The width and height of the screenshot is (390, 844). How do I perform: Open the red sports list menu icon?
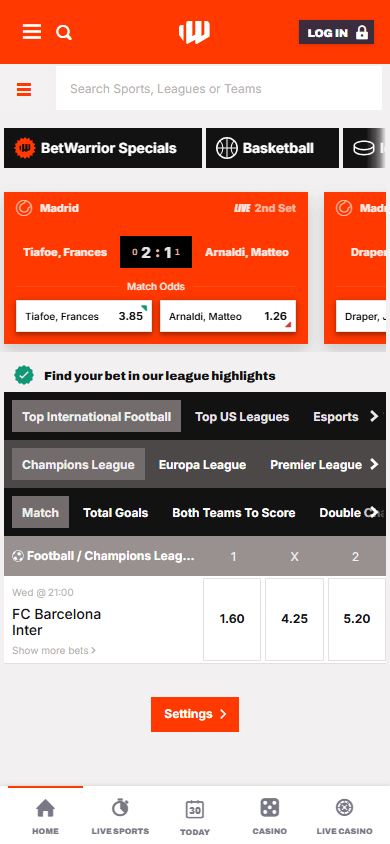pos(24,89)
